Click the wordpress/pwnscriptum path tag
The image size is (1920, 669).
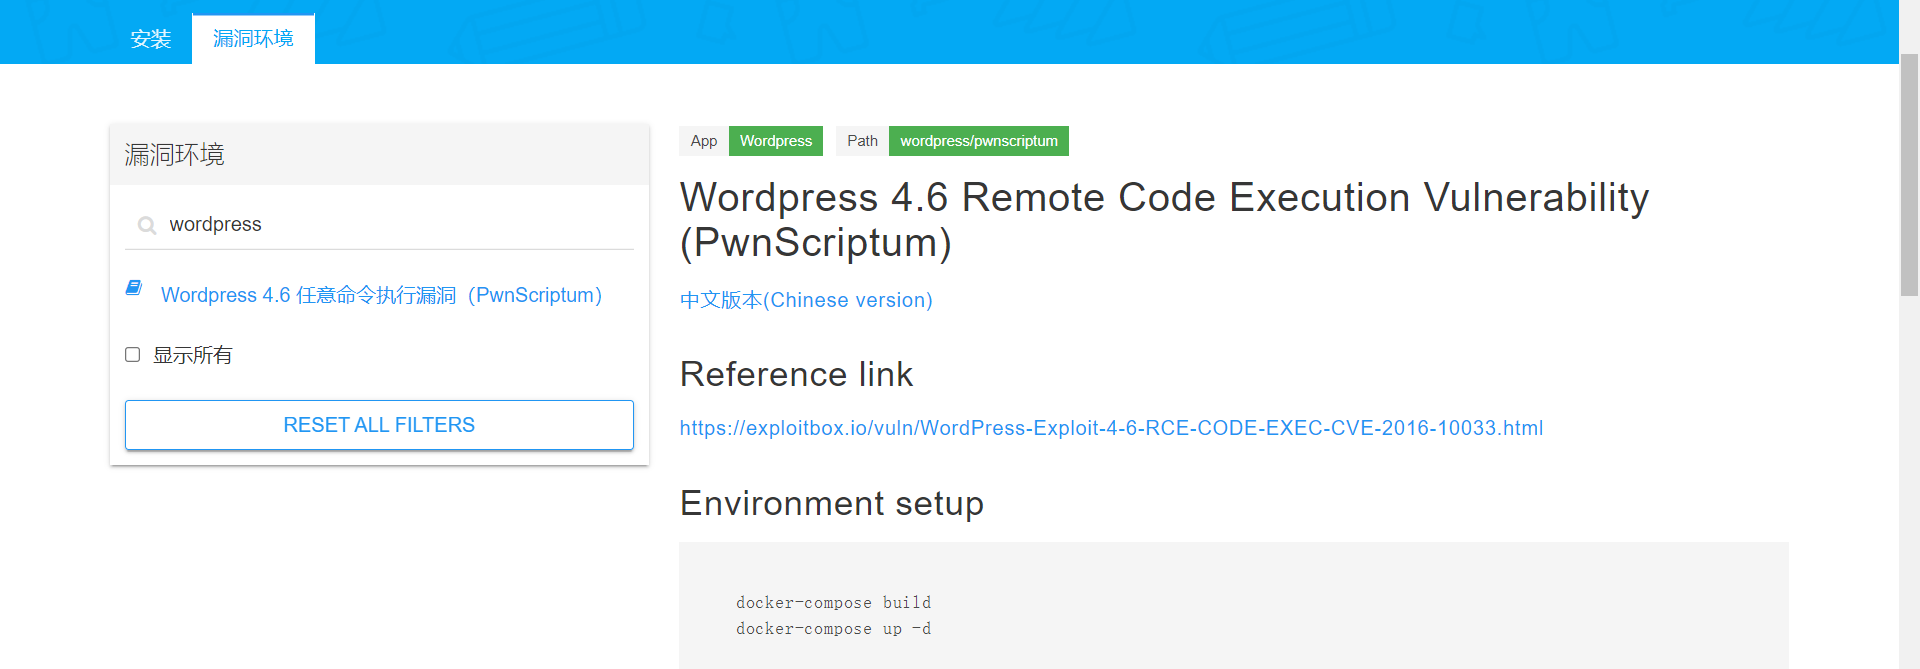pyautogui.click(x=979, y=141)
